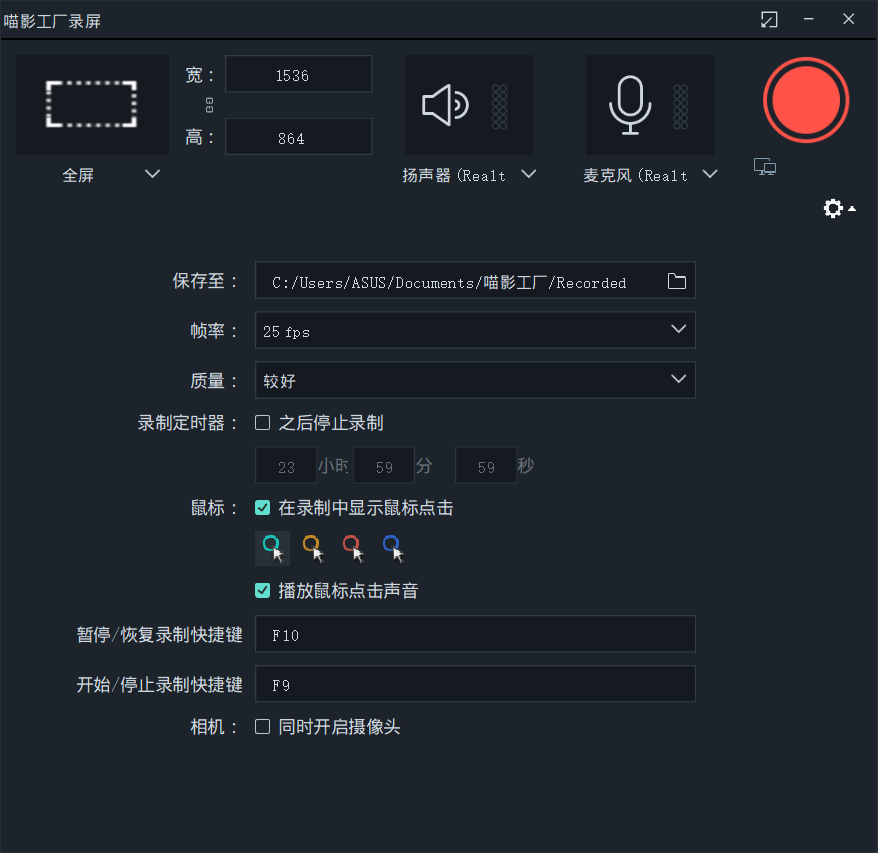This screenshot has height=853, width=878.
Task: Enable 同时开启摄像头 camera option
Action: pyautogui.click(x=262, y=727)
